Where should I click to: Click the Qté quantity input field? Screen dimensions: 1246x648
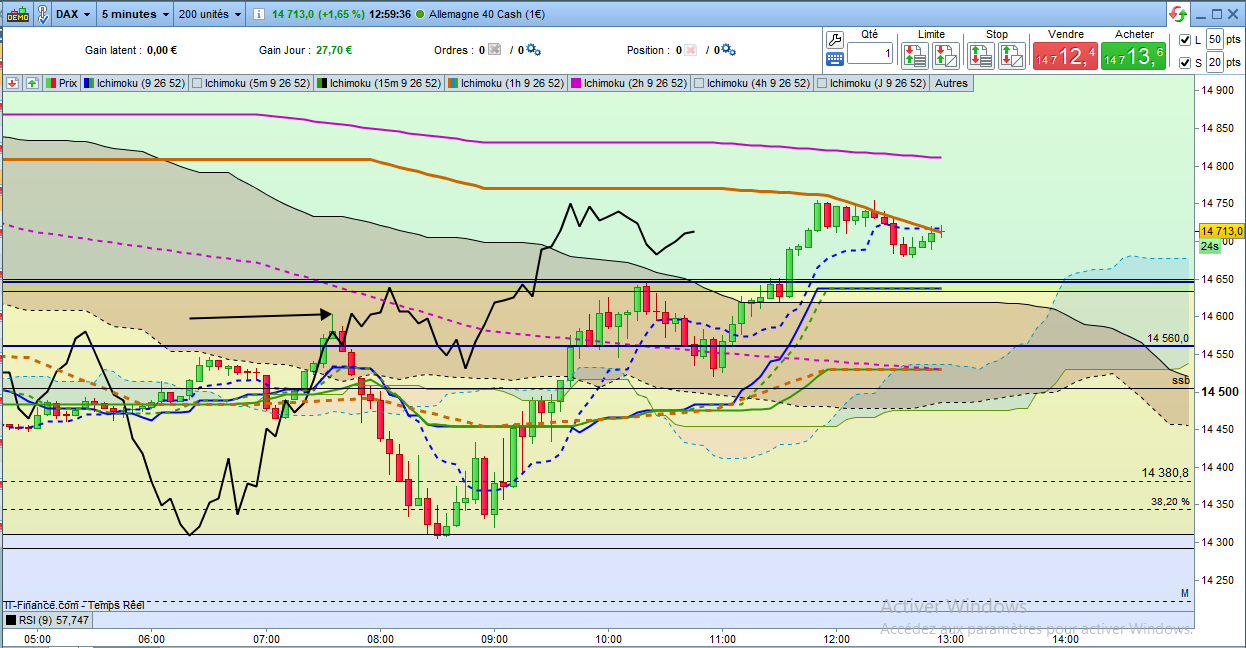tap(869, 53)
